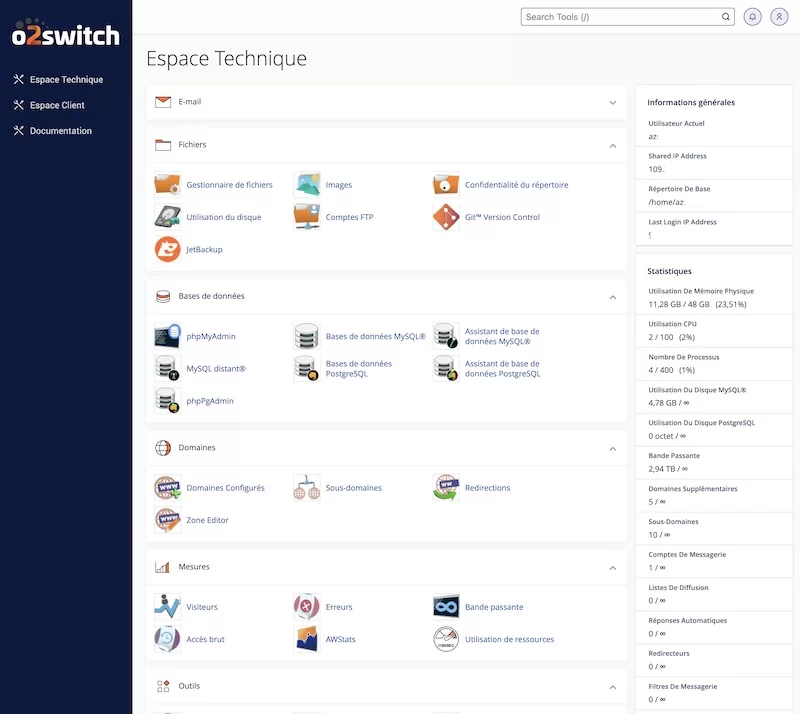Open user account icon
800x714 pixels.
point(779,17)
